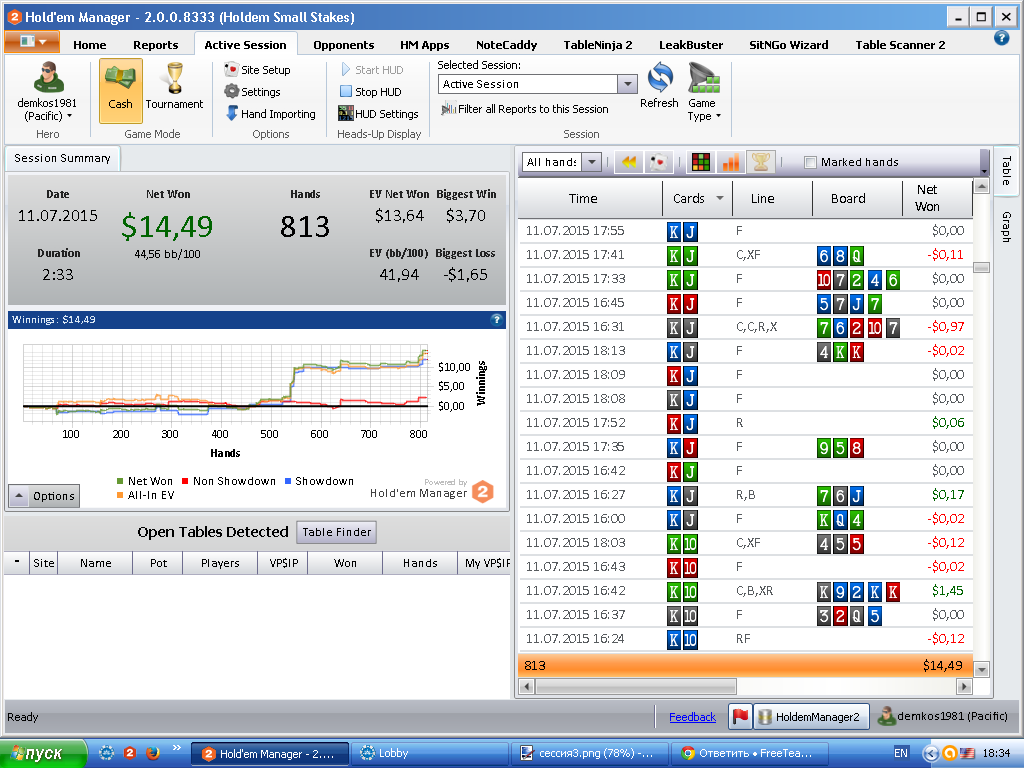
Task: Select the 11.07.2015 16:42 hand winning $1,45
Action: tap(746, 590)
